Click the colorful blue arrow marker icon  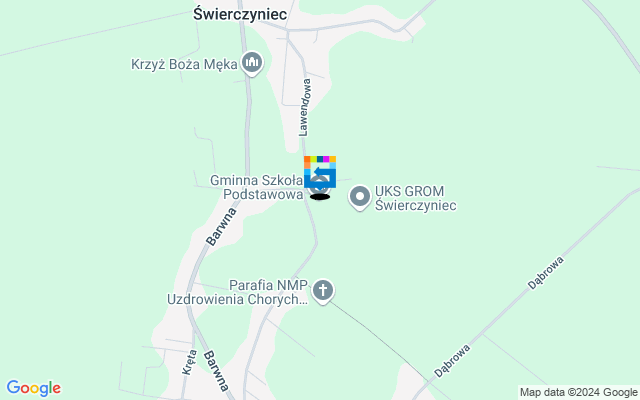tap(320, 172)
